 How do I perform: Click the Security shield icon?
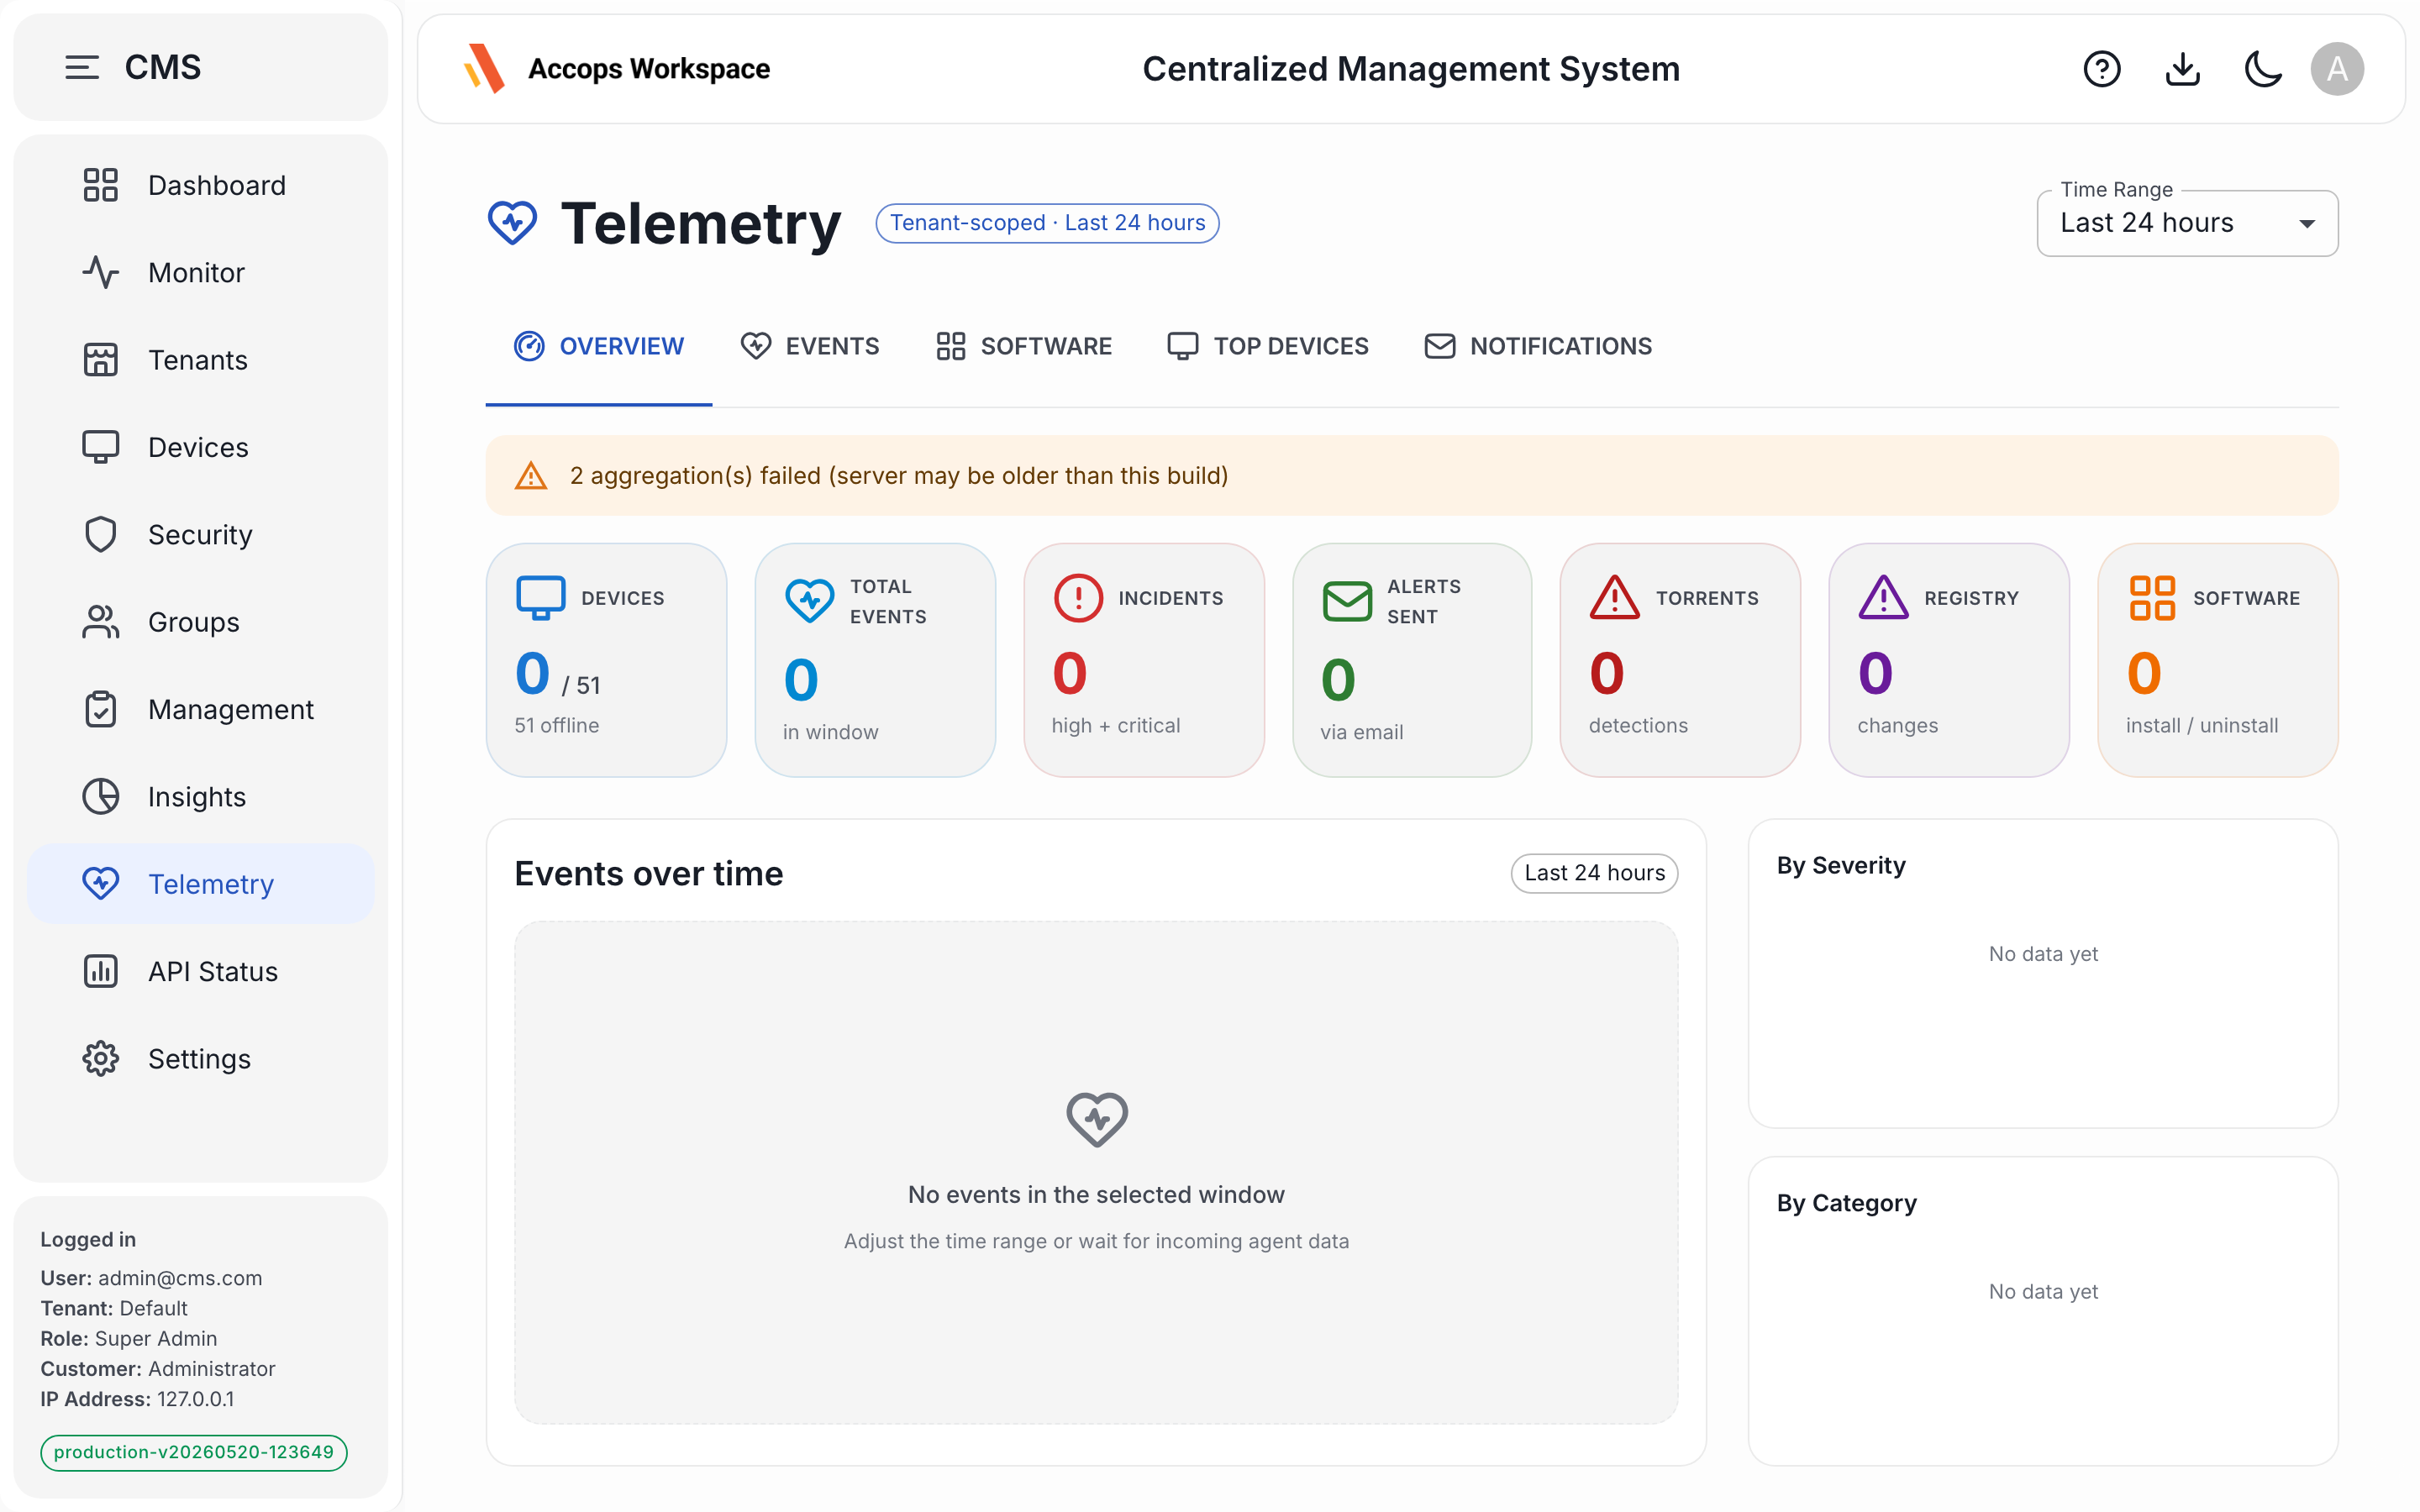coord(100,534)
